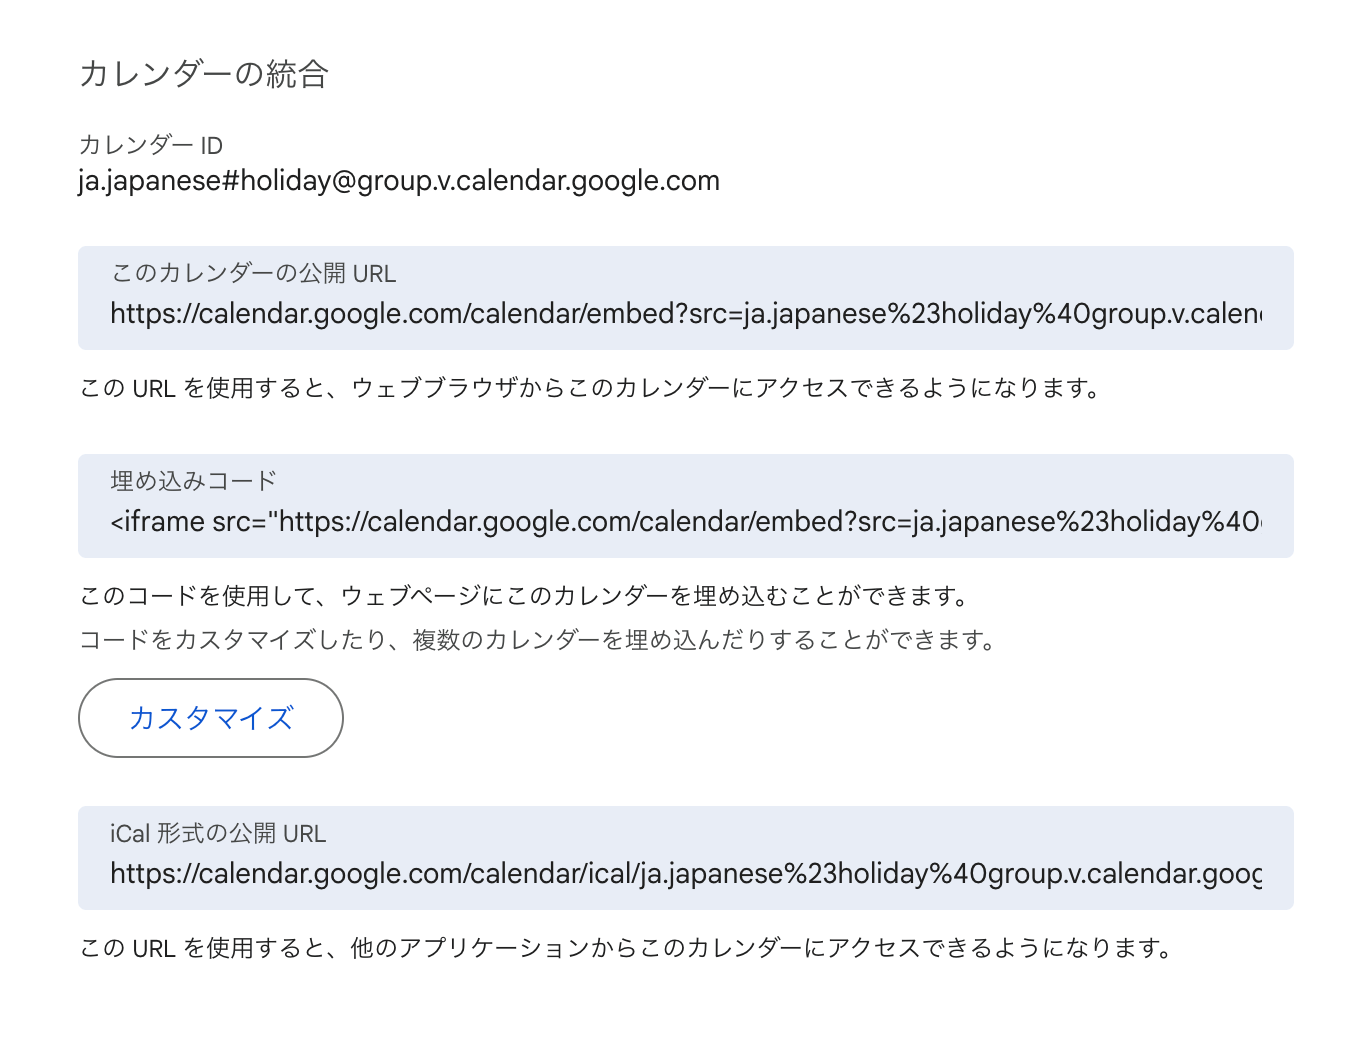Click the truncated right end of the embed code
1360x1062 pixels.
coord(1245,522)
